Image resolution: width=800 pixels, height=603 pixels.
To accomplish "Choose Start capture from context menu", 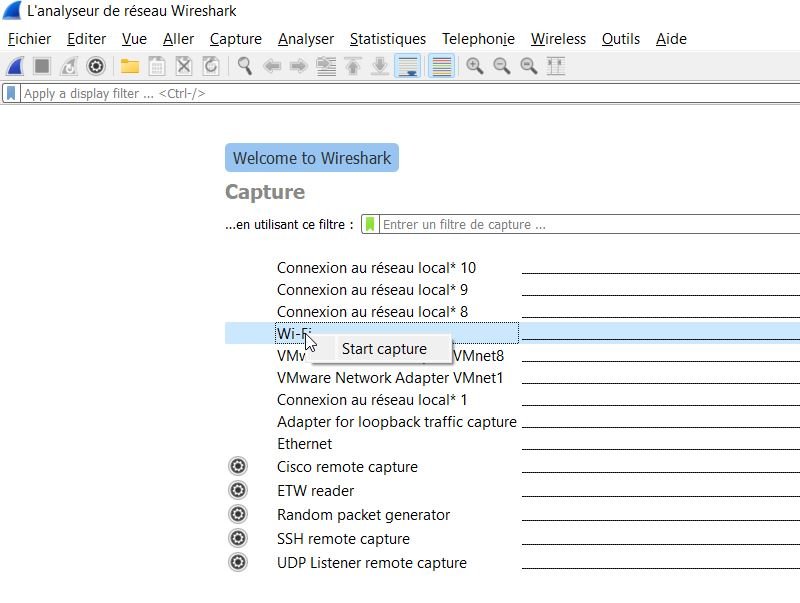I will pyautogui.click(x=382, y=349).
